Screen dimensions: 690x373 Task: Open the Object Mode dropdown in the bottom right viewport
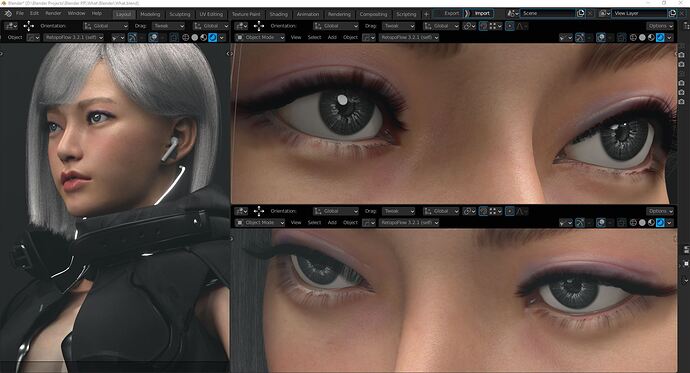point(260,223)
